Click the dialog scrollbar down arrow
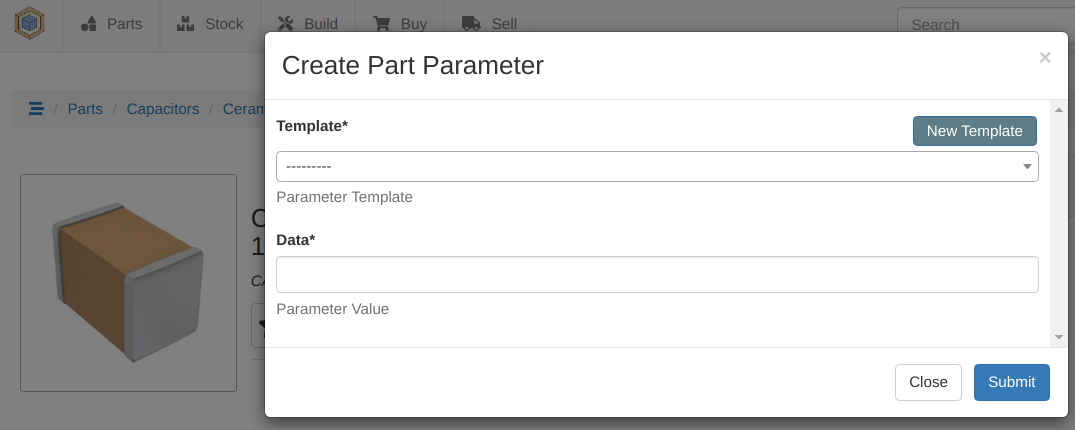 pyautogui.click(x=1059, y=337)
